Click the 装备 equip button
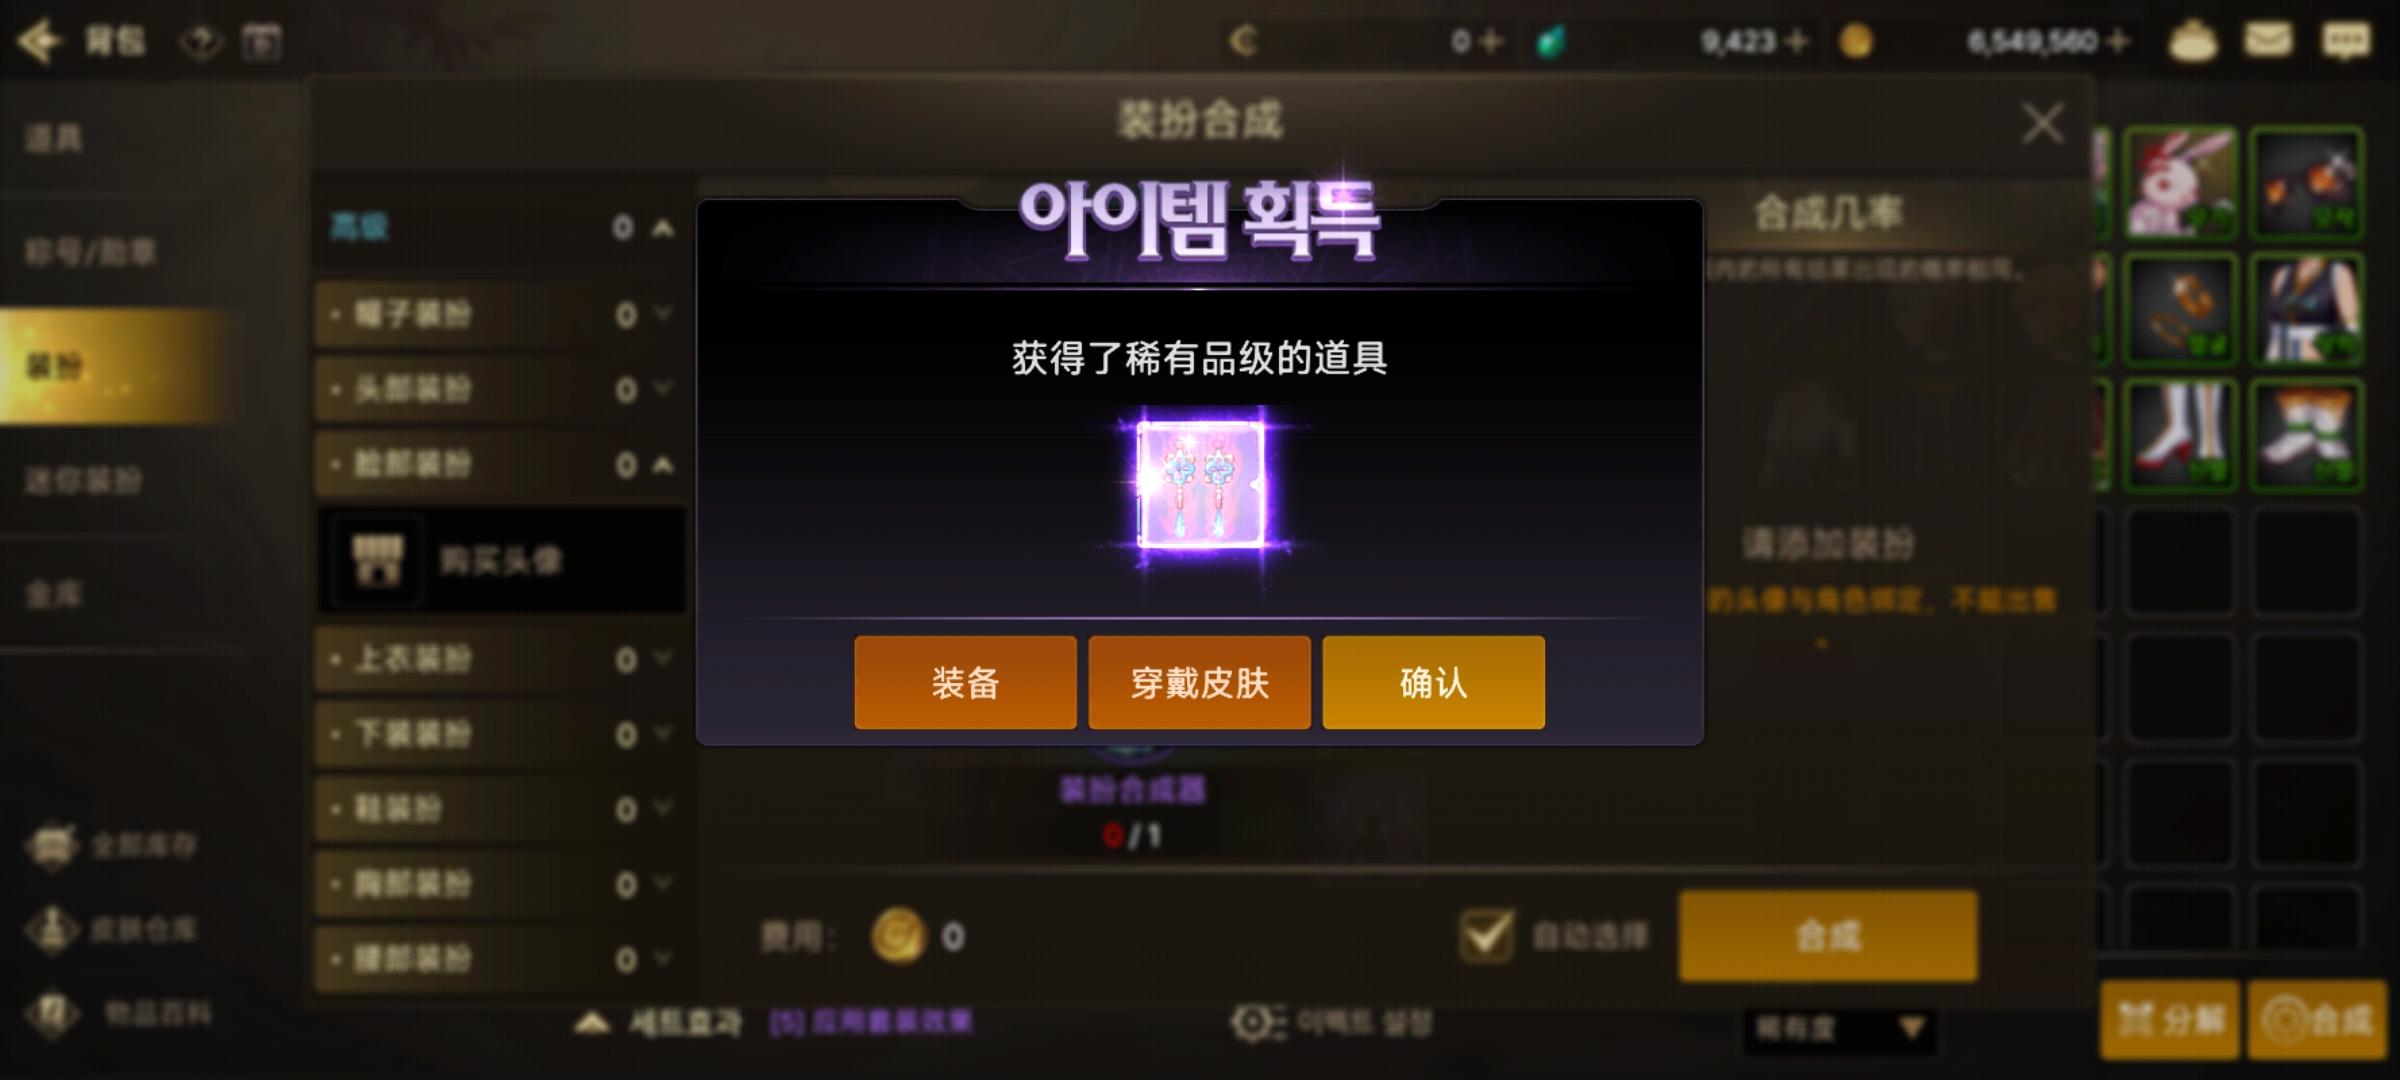This screenshot has width=2400, height=1080. click(965, 682)
